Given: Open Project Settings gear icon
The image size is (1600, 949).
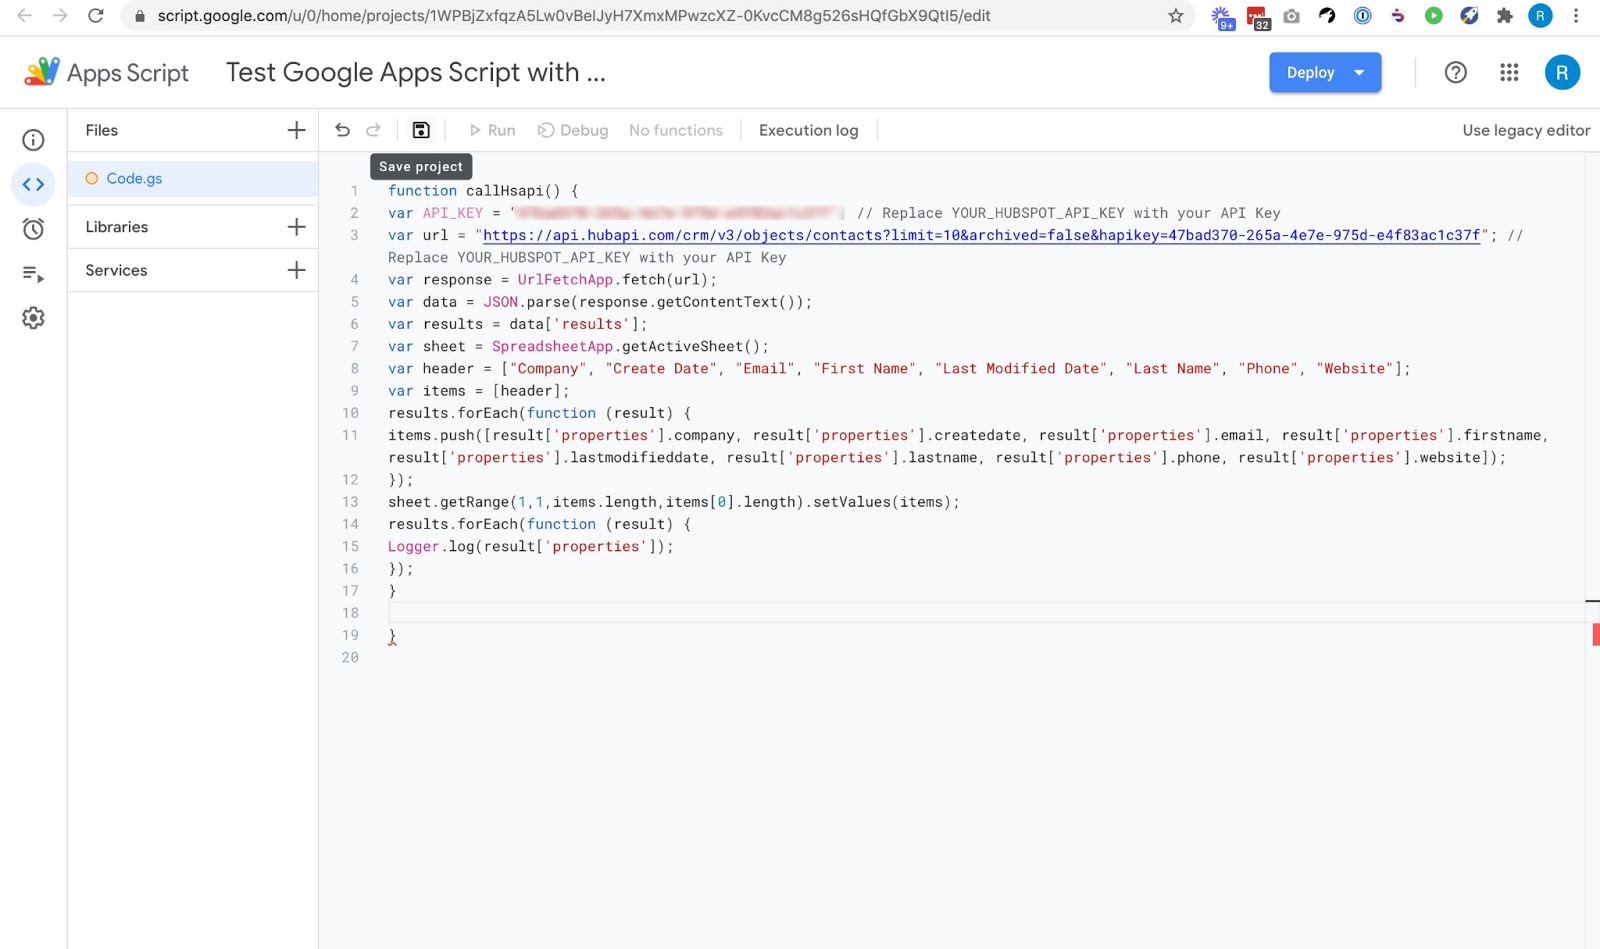Looking at the screenshot, I should 33,318.
